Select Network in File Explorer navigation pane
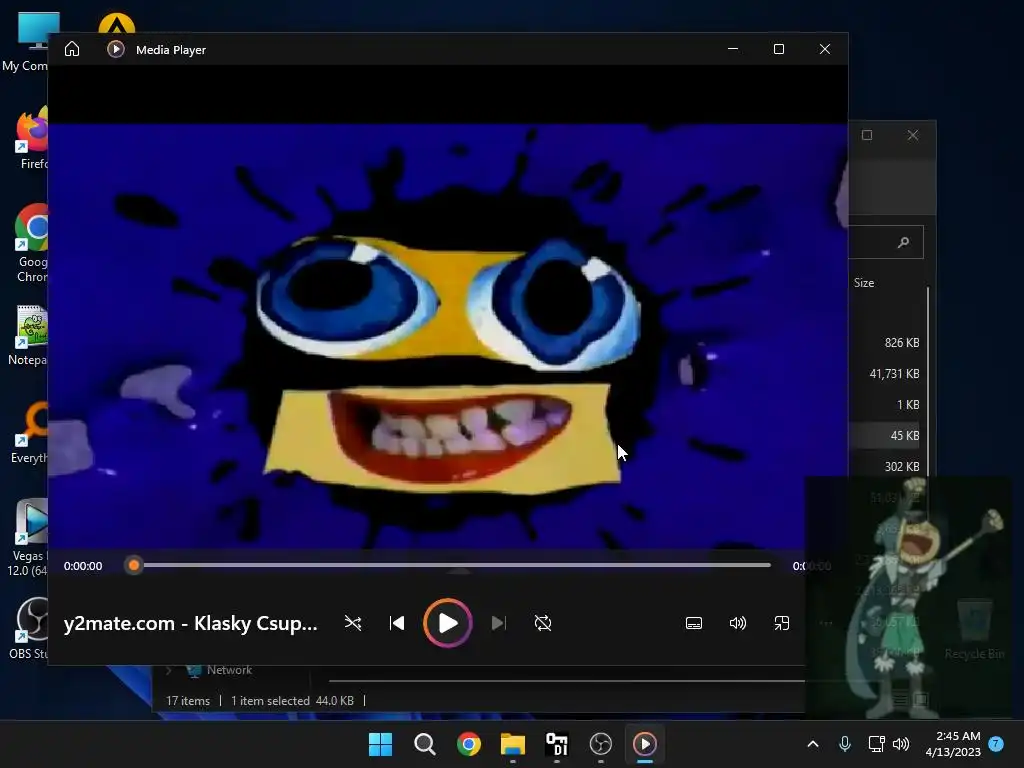 coord(229,670)
